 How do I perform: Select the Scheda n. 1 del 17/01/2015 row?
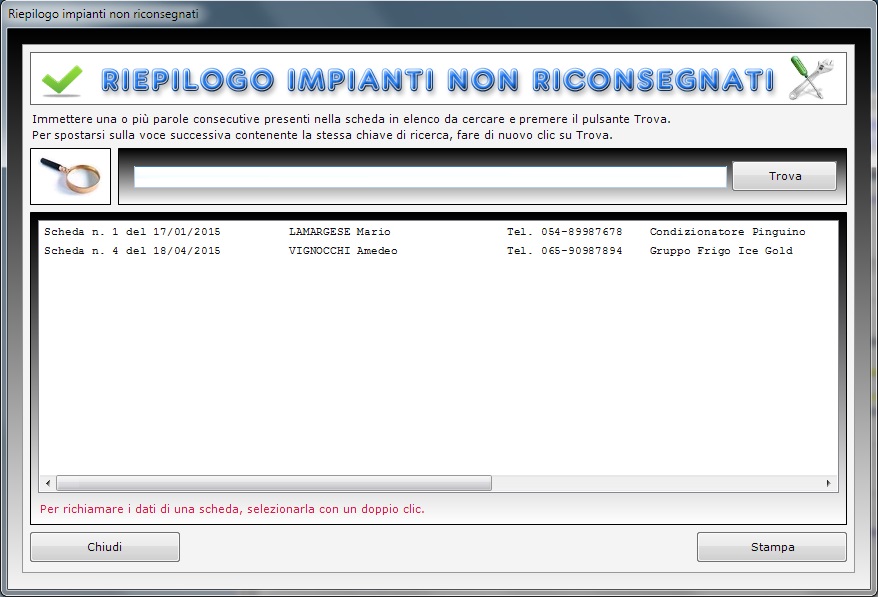pos(438,232)
